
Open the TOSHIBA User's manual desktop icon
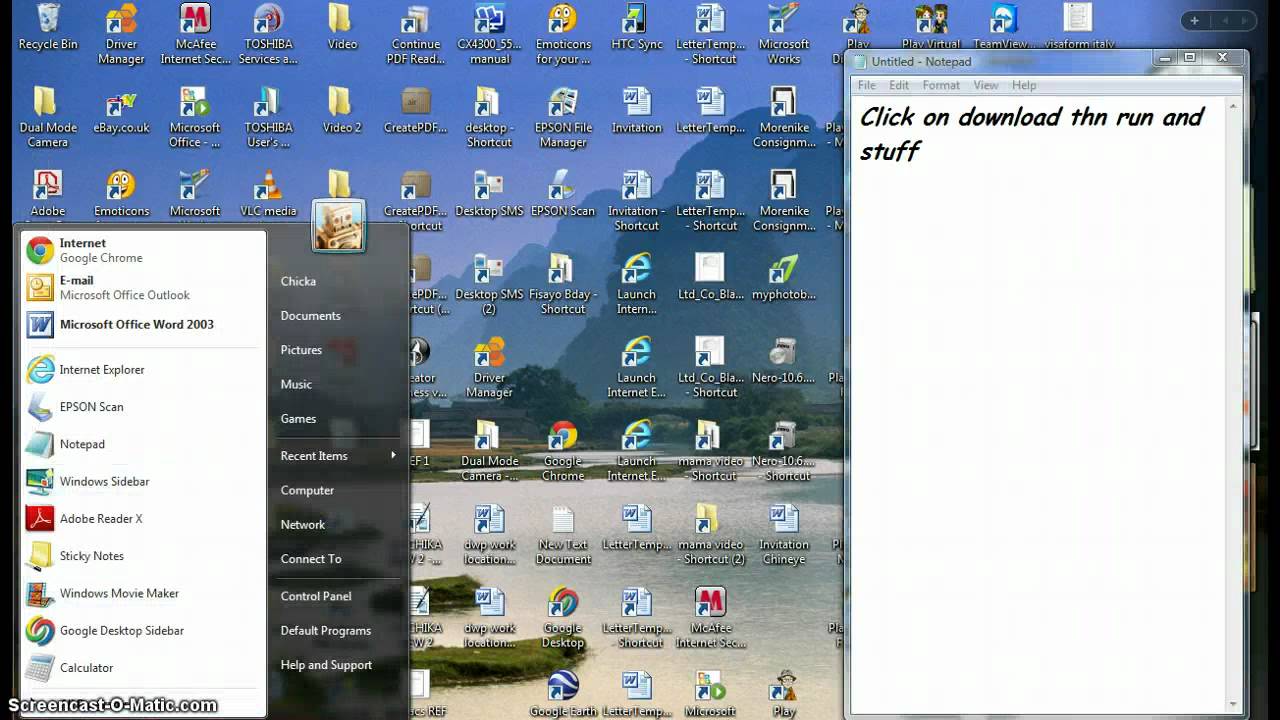tap(268, 118)
